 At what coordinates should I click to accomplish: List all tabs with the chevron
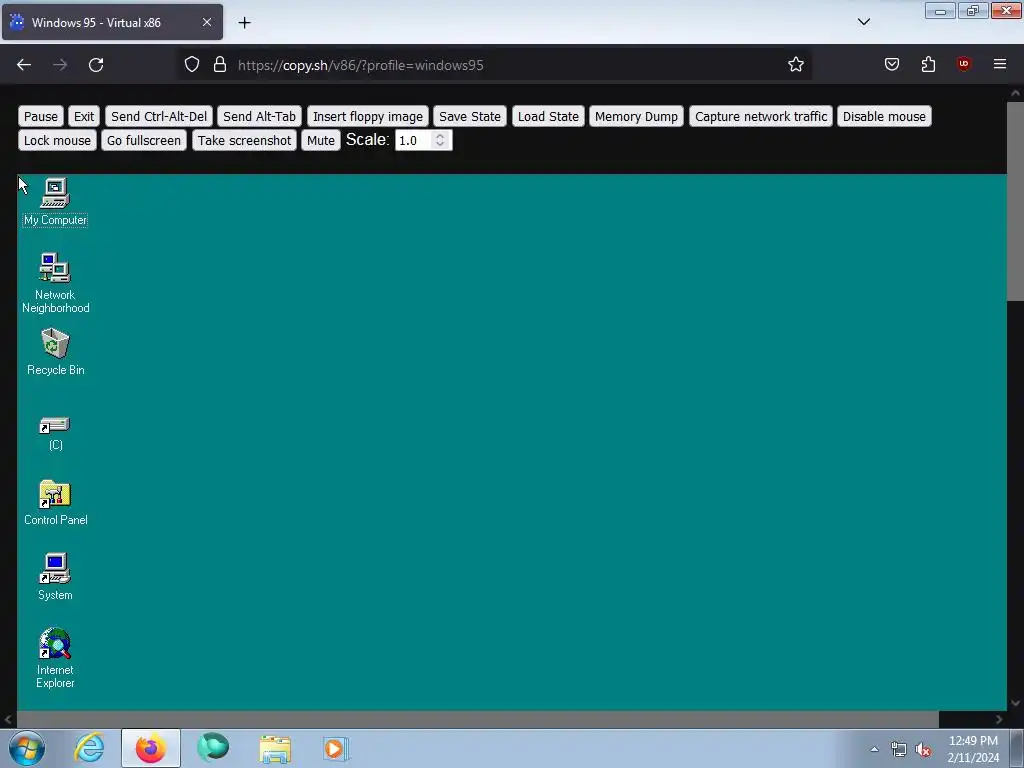point(864,22)
